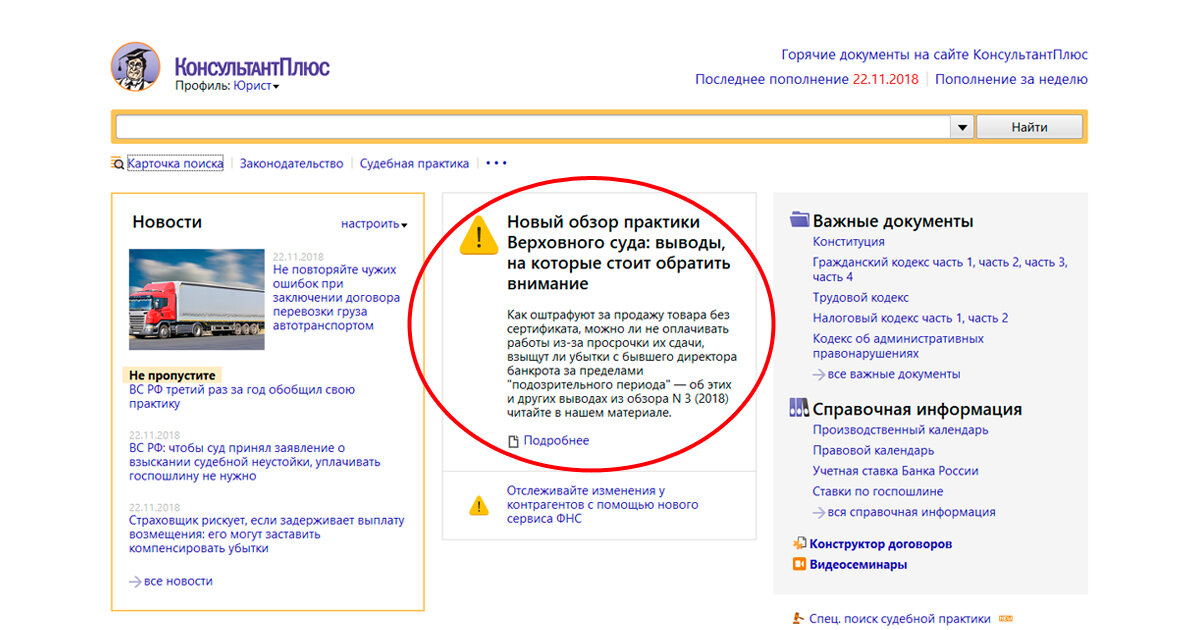Open Ставки по госпошлине link
This screenshot has width=1200, height=630.
(878, 491)
